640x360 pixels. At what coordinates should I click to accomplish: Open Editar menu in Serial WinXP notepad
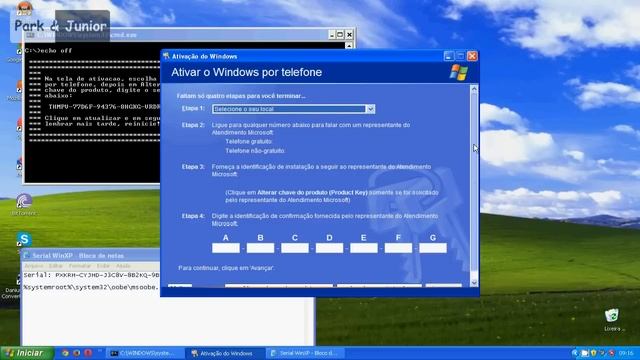click(x=56, y=266)
